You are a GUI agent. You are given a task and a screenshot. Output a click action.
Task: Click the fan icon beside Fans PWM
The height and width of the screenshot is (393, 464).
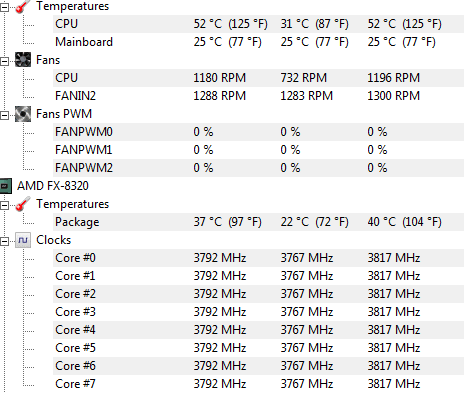pos(23,114)
